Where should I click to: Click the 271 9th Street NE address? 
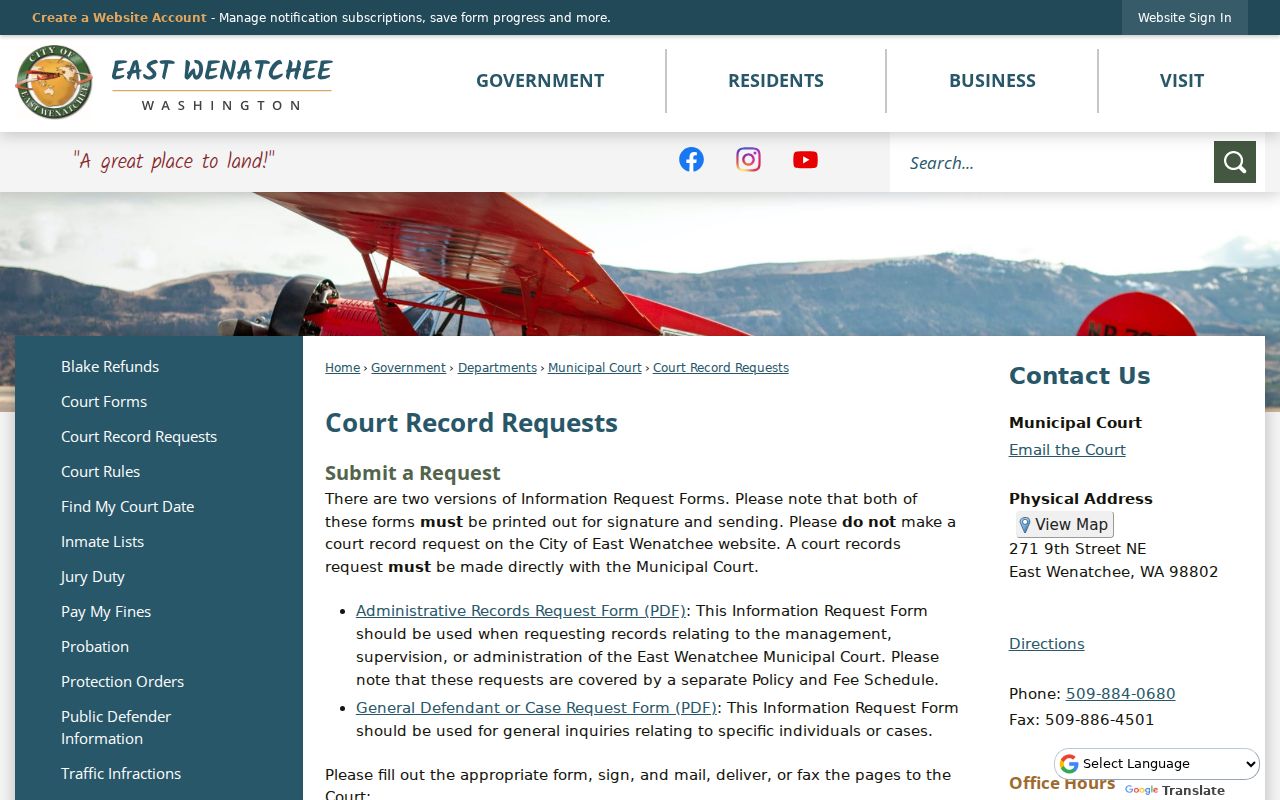(1077, 549)
